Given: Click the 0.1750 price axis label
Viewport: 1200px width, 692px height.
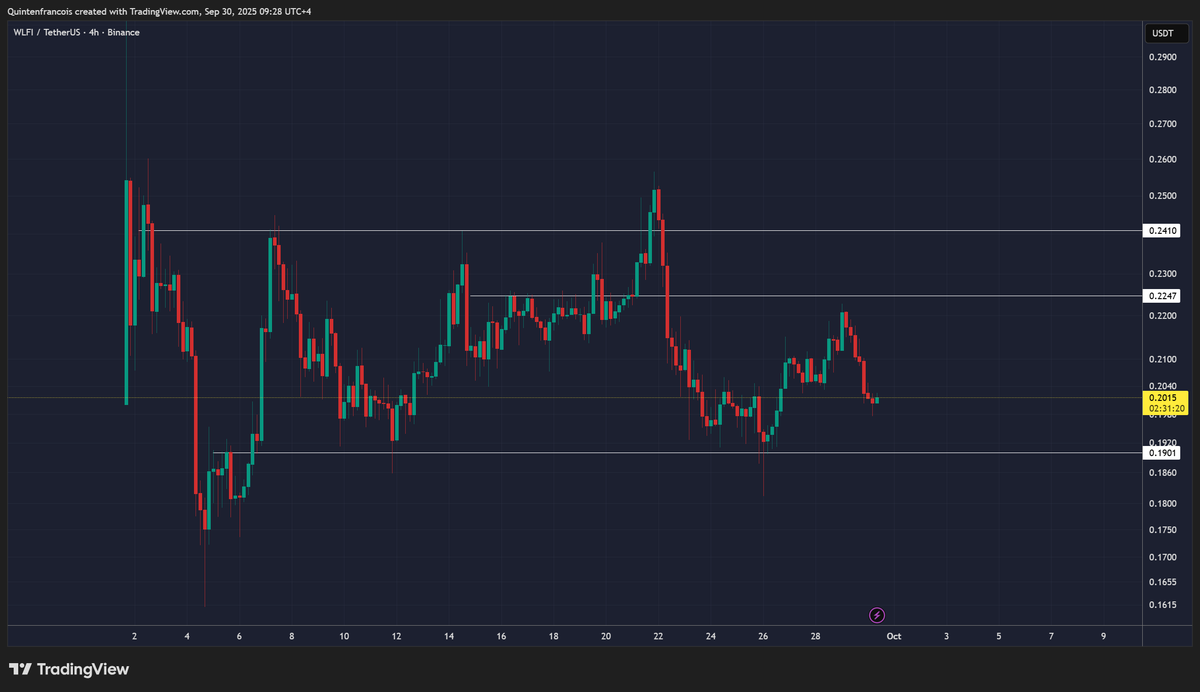Looking at the screenshot, I should [1163, 528].
